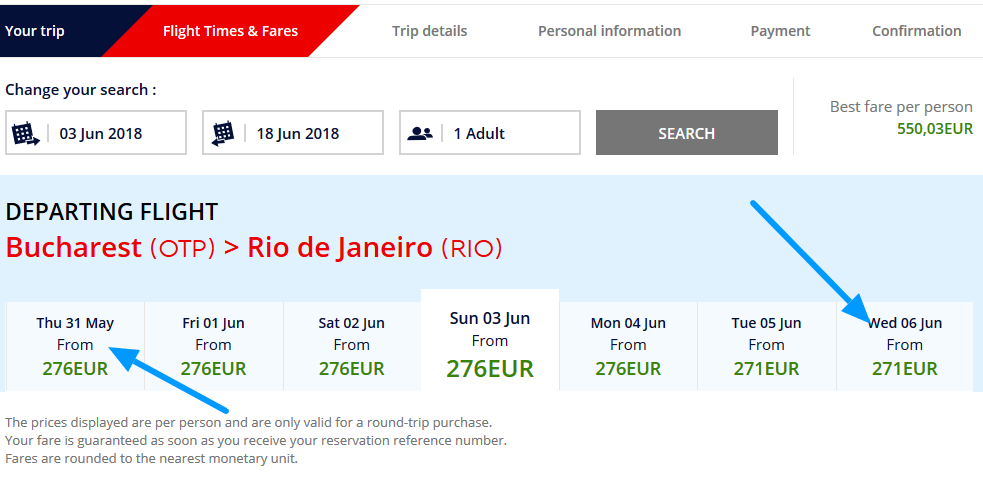Expand the 1 Adult passenger selector
This screenshot has width=983, height=482.
click(508, 133)
